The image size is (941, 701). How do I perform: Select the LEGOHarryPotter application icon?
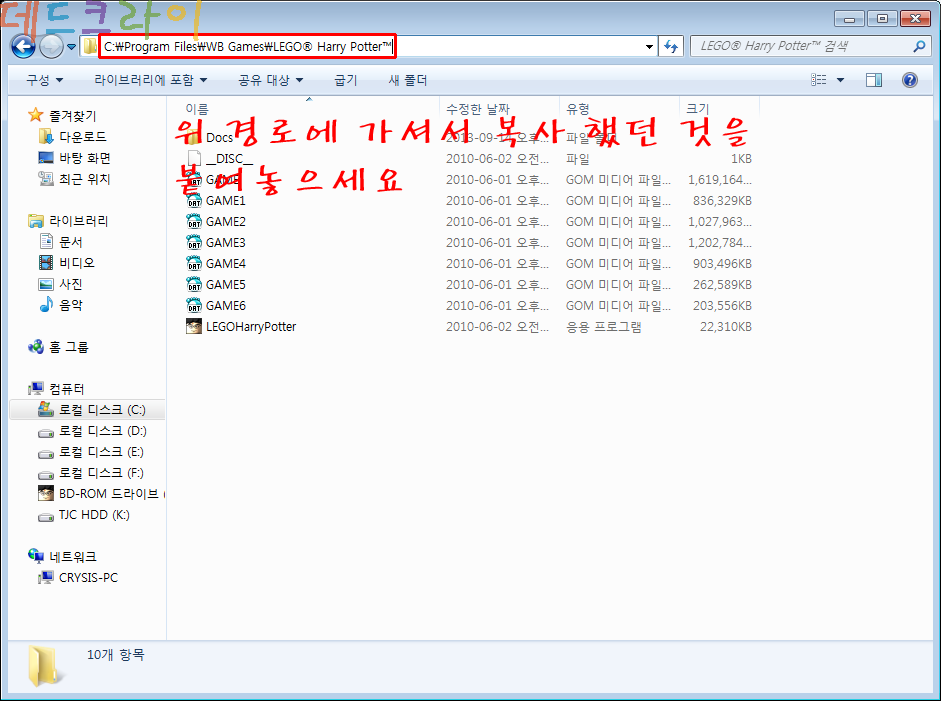(194, 326)
